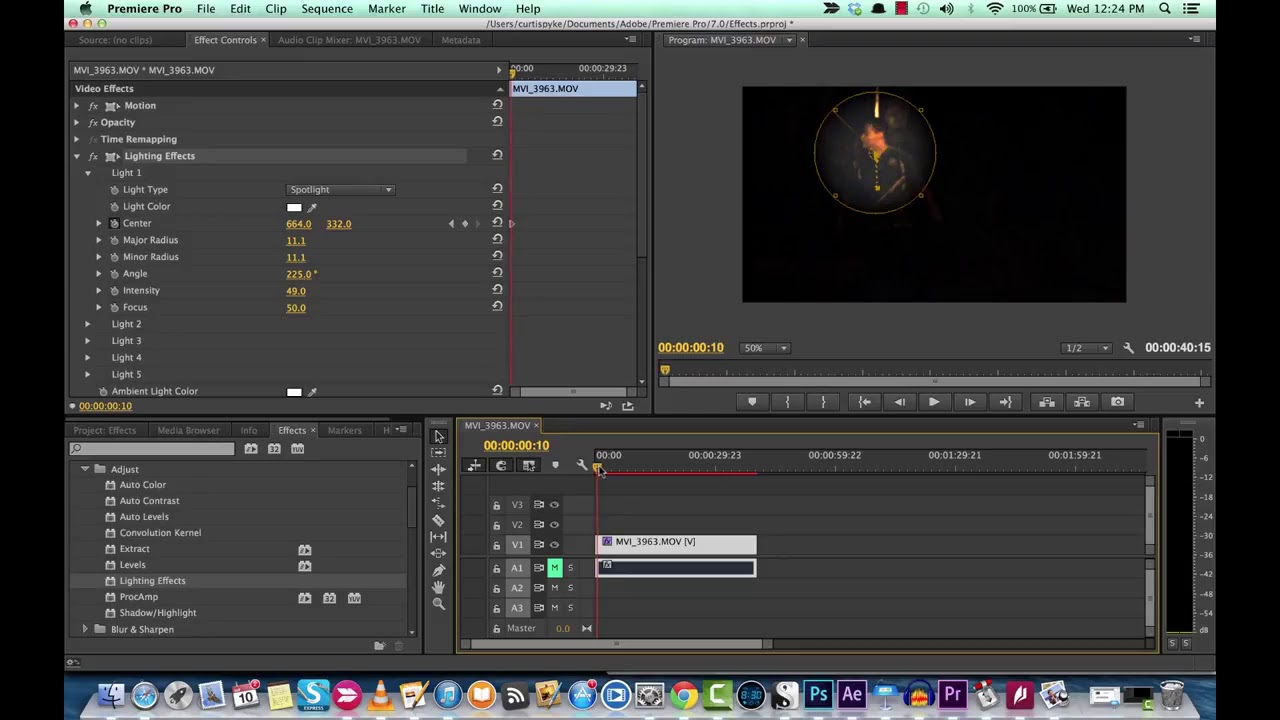Click the Extract button
1280x720 pixels.
pyautogui.click(x=1082, y=402)
